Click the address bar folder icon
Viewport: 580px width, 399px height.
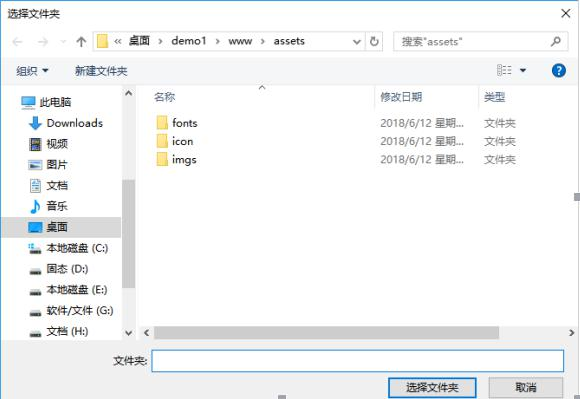[x=102, y=41]
